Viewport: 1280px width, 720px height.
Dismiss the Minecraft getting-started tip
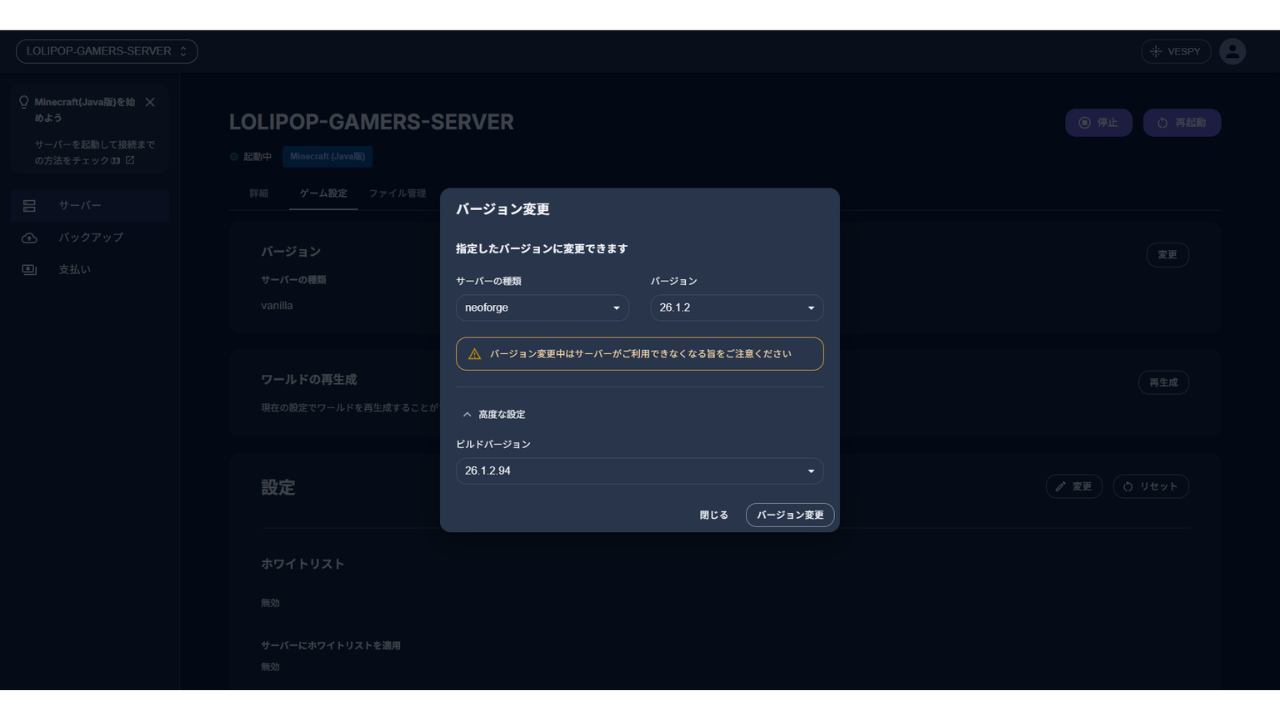tap(150, 102)
